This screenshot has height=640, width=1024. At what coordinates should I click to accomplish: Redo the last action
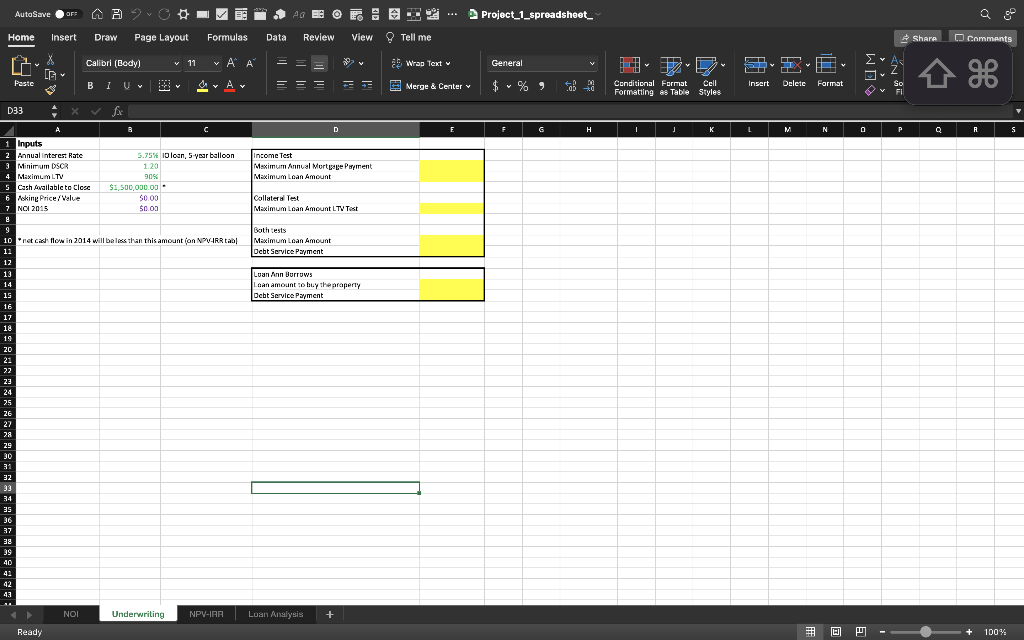tap(164, 14)
